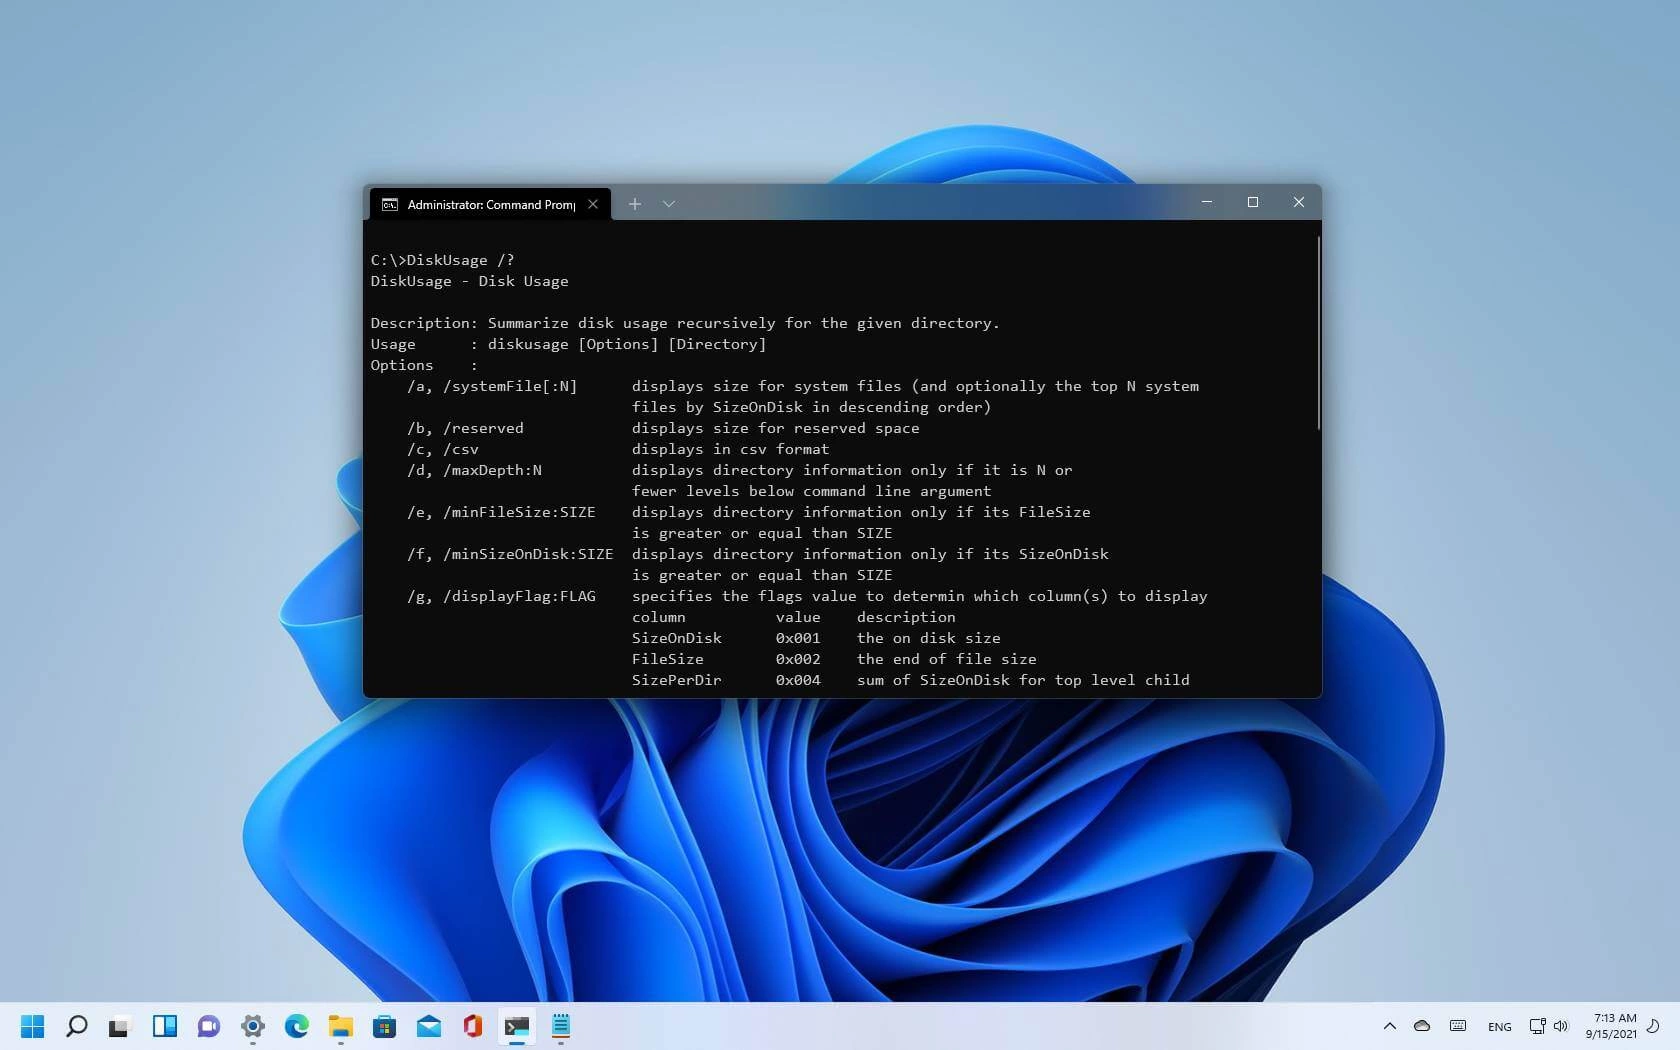
Task: Click '/g, /displayFlag:FLAG' option text
Action: (501, 596)
